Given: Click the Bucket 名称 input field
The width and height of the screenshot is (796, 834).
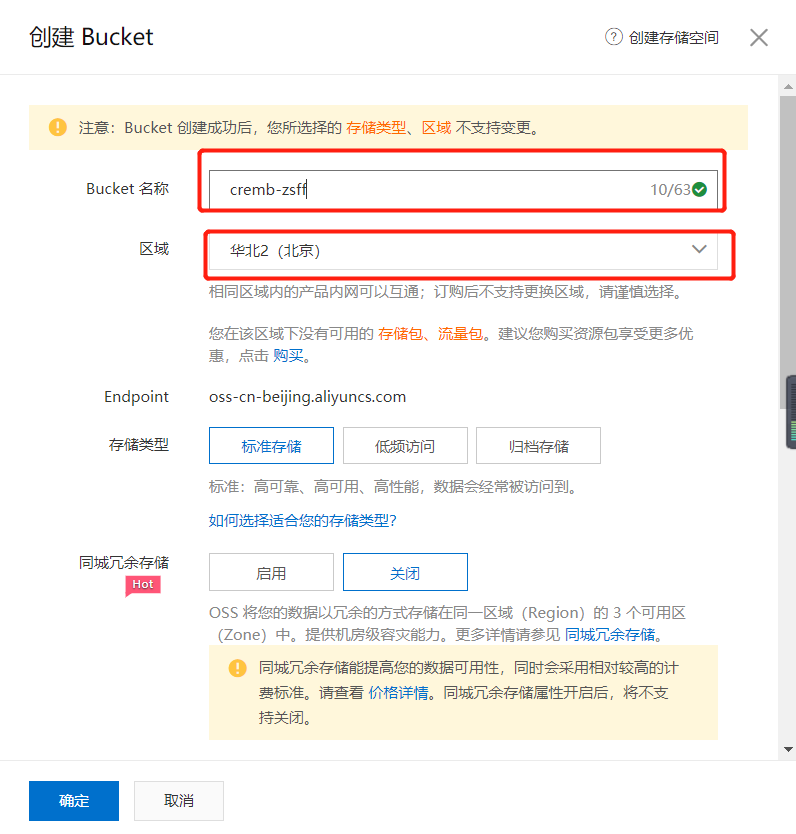Looking at the screenshot, I should coord(463,189).
